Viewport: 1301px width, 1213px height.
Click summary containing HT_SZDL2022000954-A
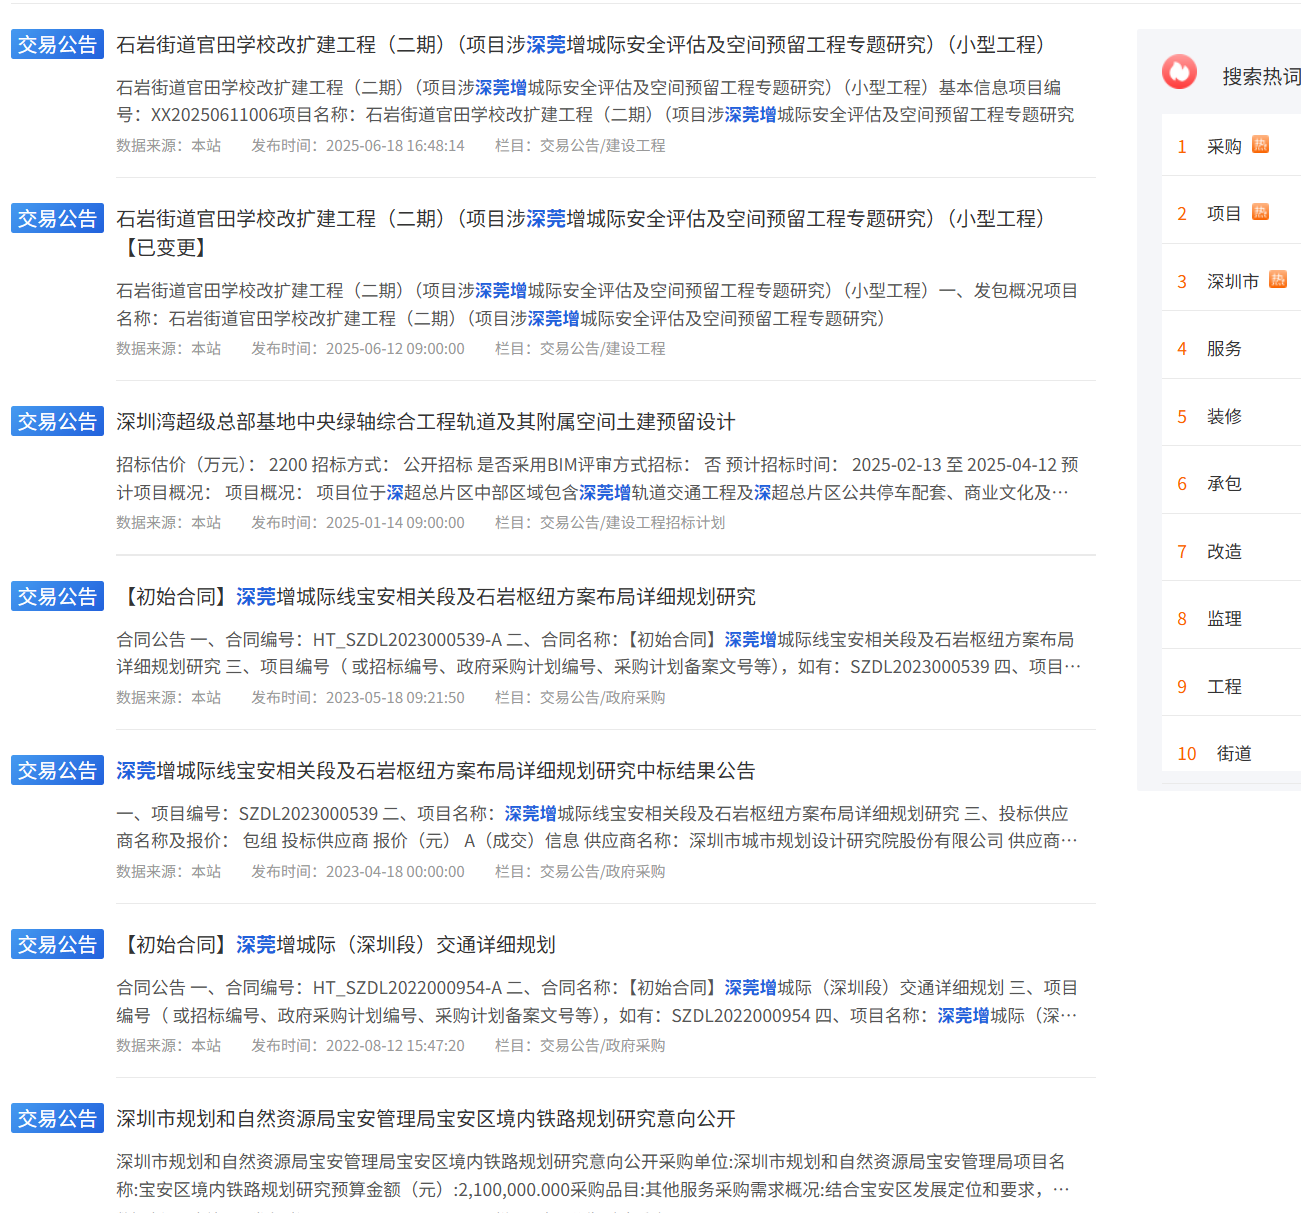[x=598, y=1002]
